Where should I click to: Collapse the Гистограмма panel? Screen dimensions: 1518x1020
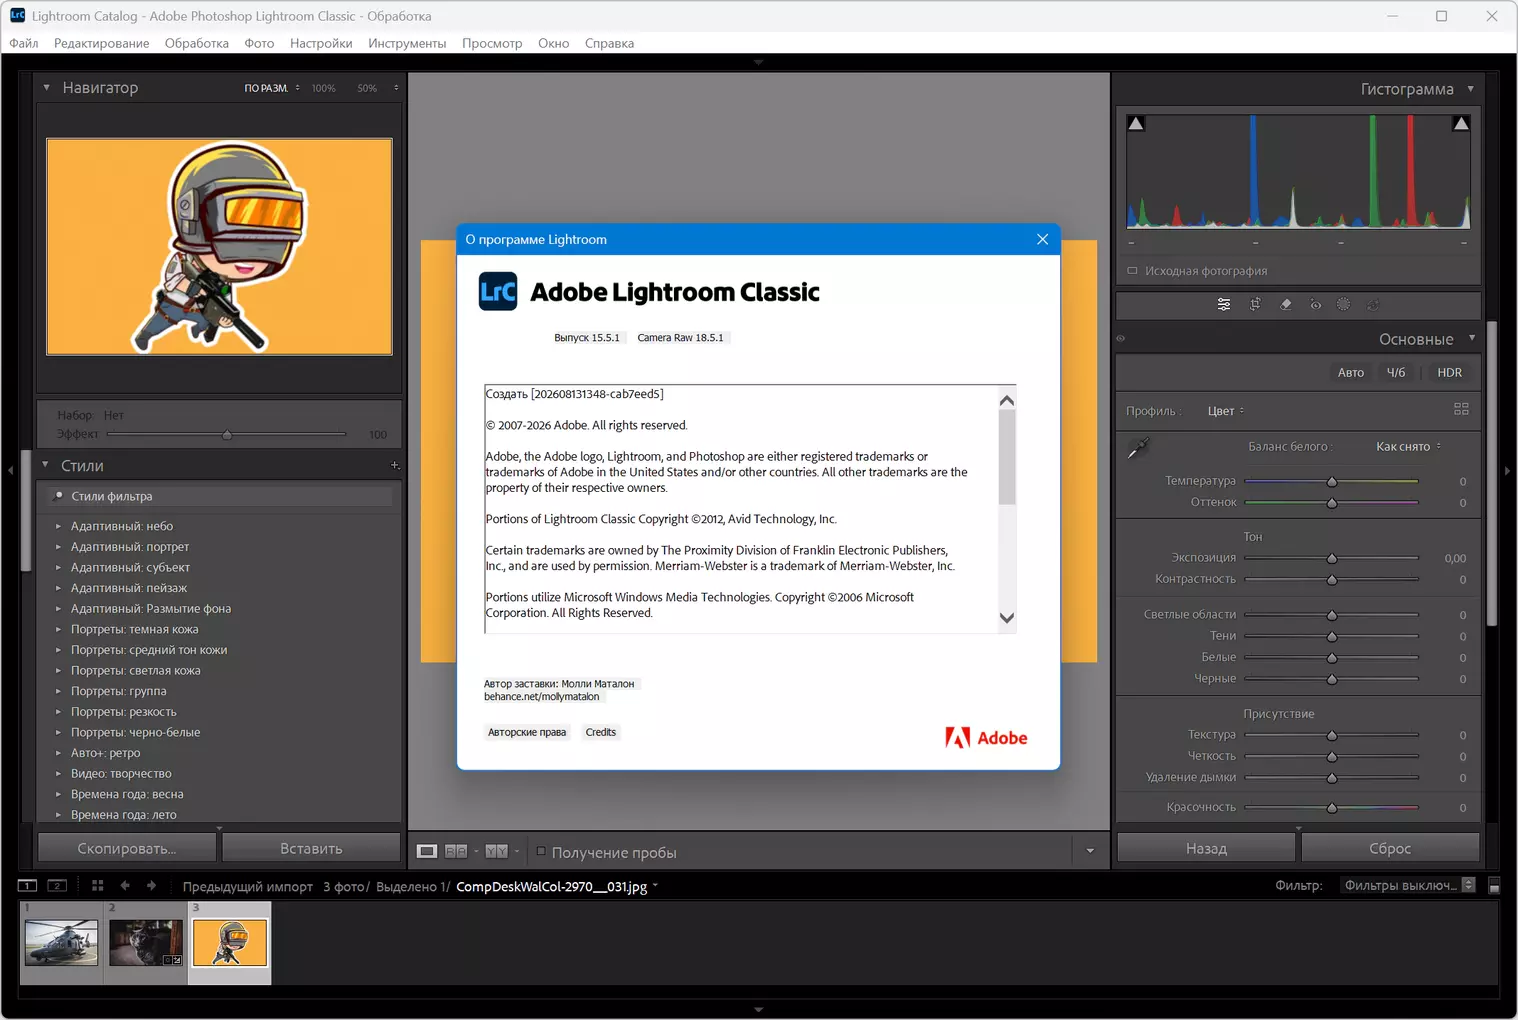pyautogui.click(x=1470, y=89)
